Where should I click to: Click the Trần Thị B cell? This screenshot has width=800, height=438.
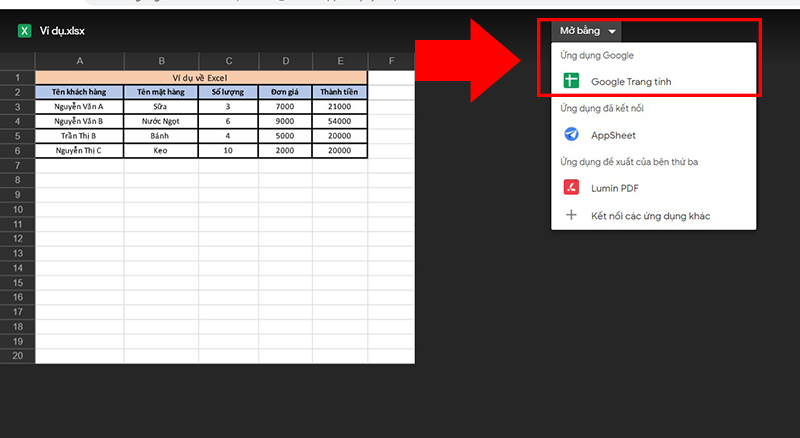click(79, 136)
